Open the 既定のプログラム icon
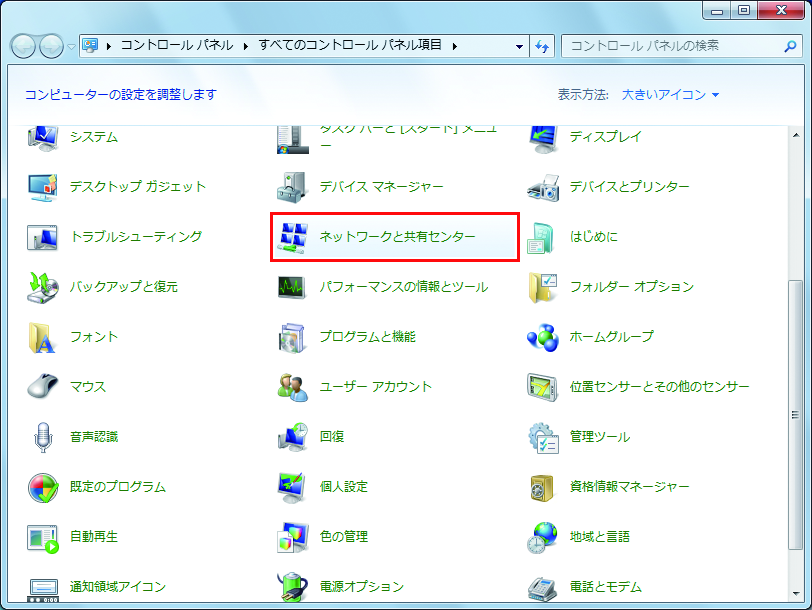Image resolution: width=812 pixels, height=610 pixels. coord(43,487)
